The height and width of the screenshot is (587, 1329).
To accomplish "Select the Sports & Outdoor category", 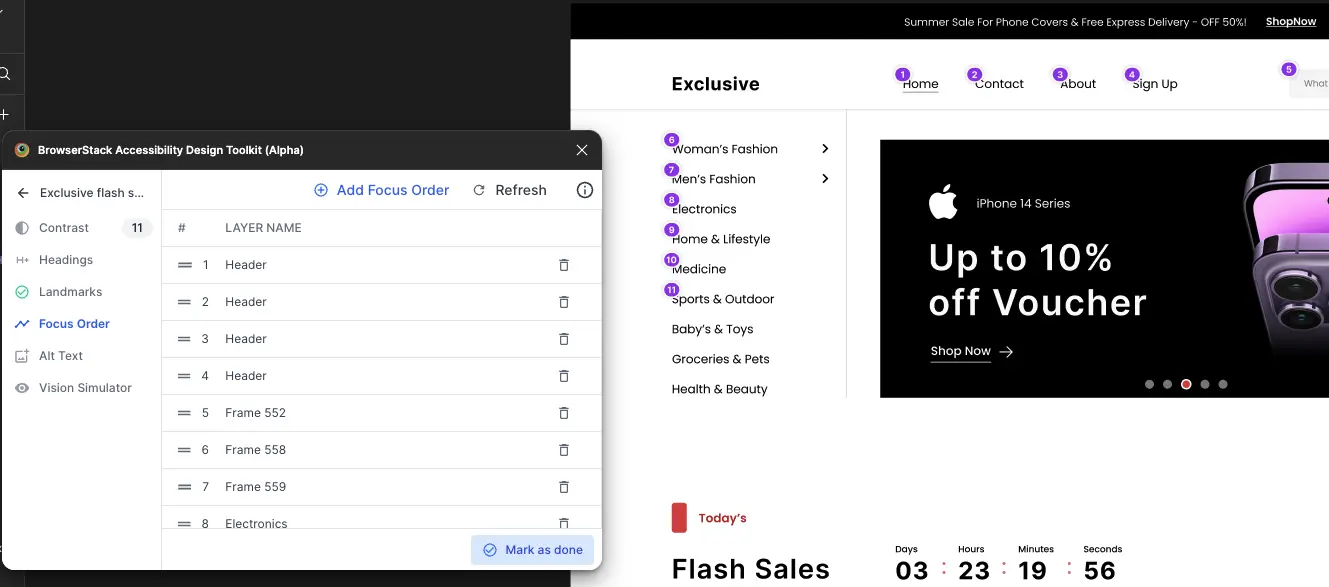I will (x=723, y=299).
